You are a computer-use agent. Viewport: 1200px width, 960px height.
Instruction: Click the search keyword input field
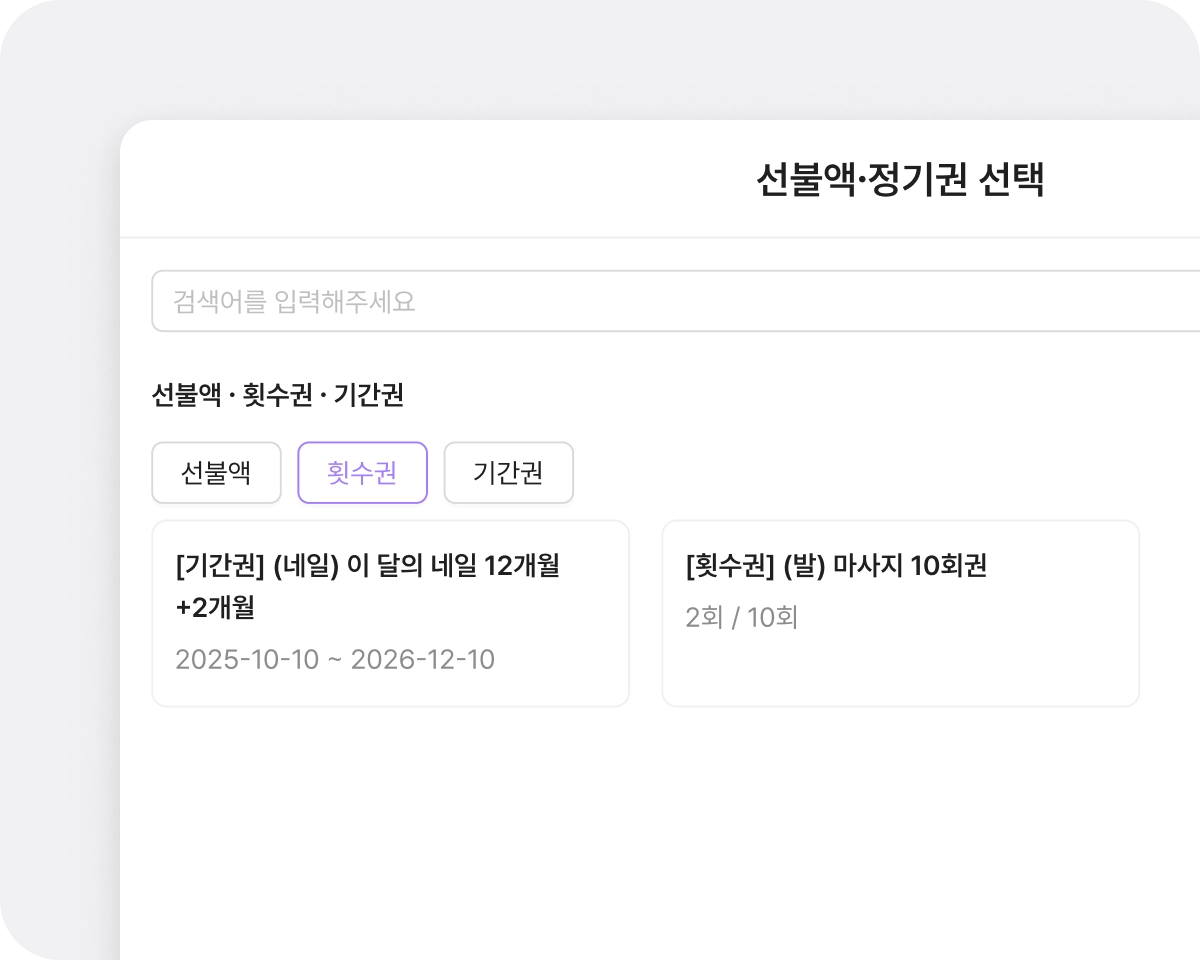click(x=675, y=301)
